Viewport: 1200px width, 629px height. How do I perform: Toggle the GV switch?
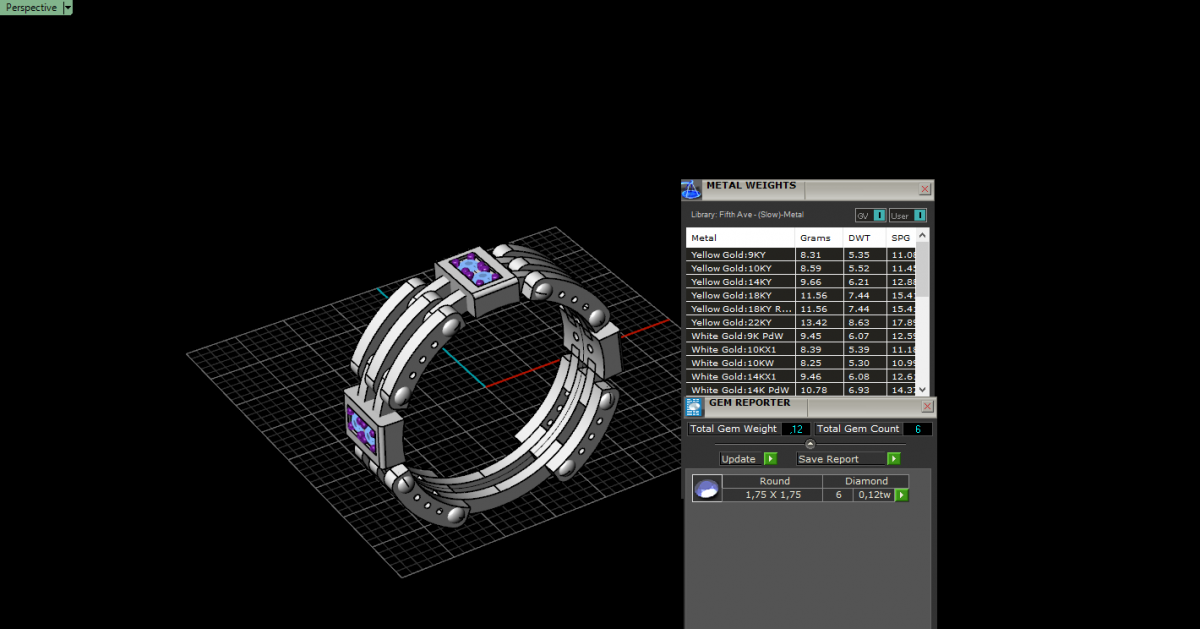(x=879, y=215)
